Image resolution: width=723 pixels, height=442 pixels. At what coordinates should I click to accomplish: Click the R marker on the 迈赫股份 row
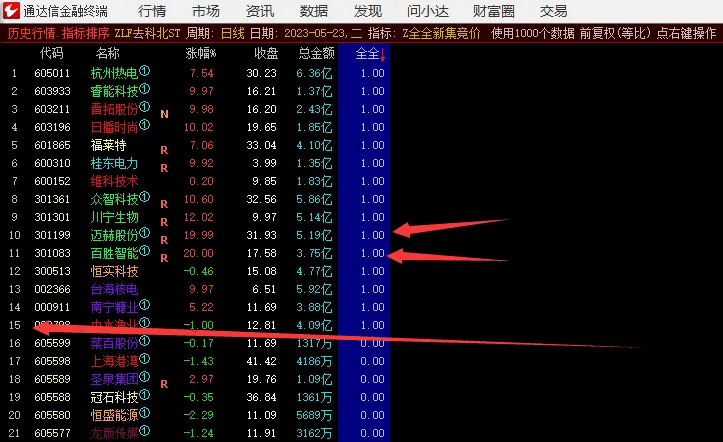point(164,240)
